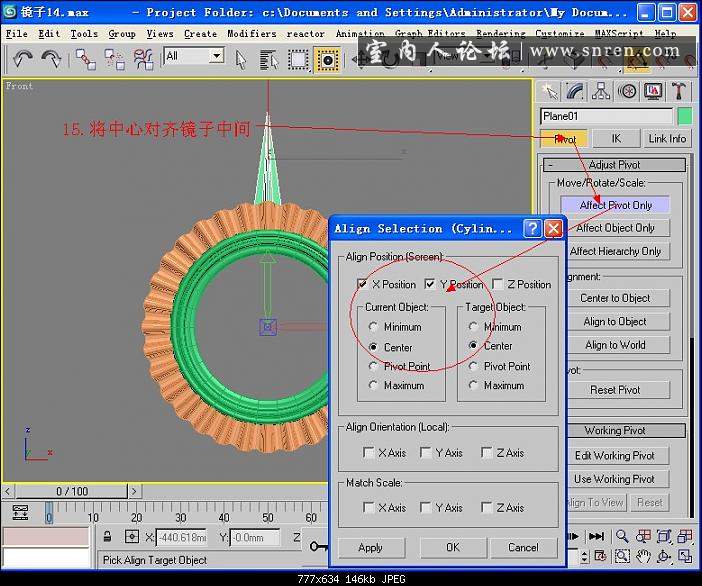Collapse the Adjust Pivot rollout
Screen dimensions: 702x586
[614, 165]
